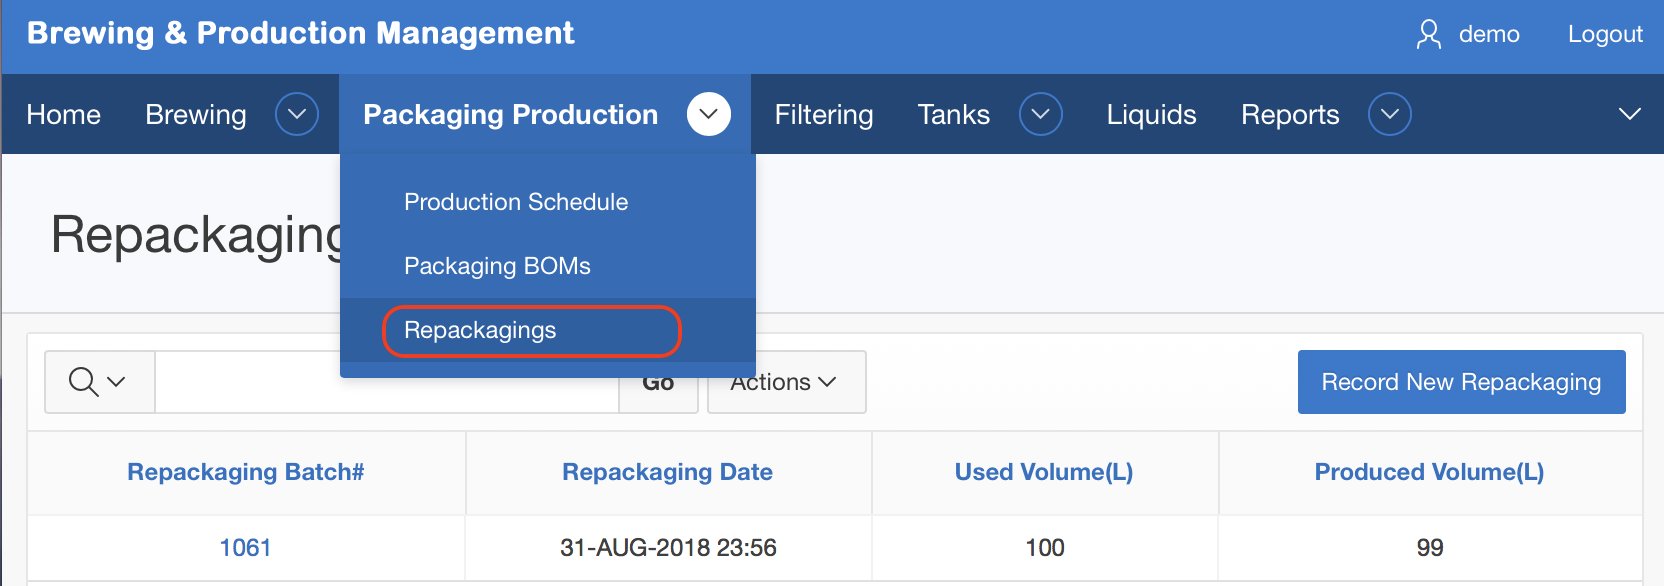Viewport: 1664px width, 586px height.
Task: Click the search magnifier icon
Action: click(x=84, y=382)
